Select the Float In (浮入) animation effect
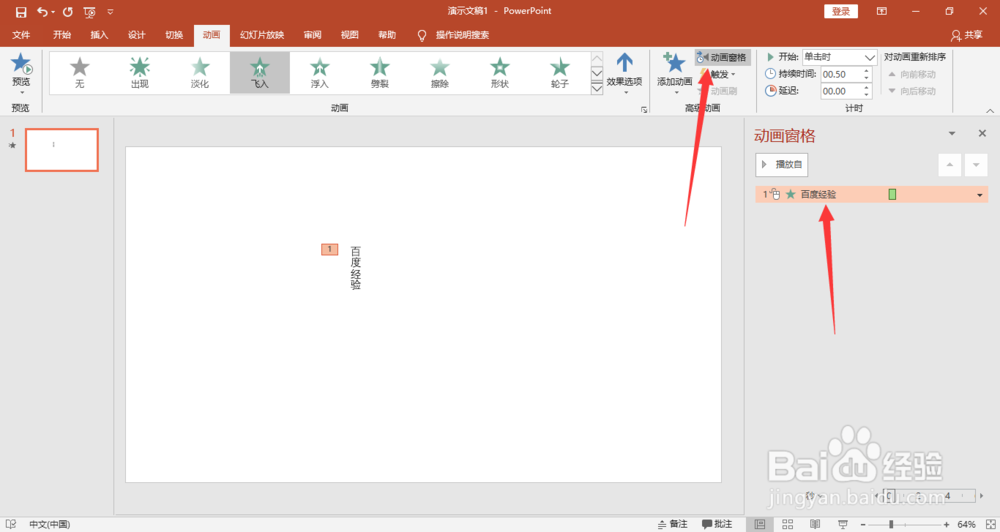The image size is (1000, 532). click(320, 73)
